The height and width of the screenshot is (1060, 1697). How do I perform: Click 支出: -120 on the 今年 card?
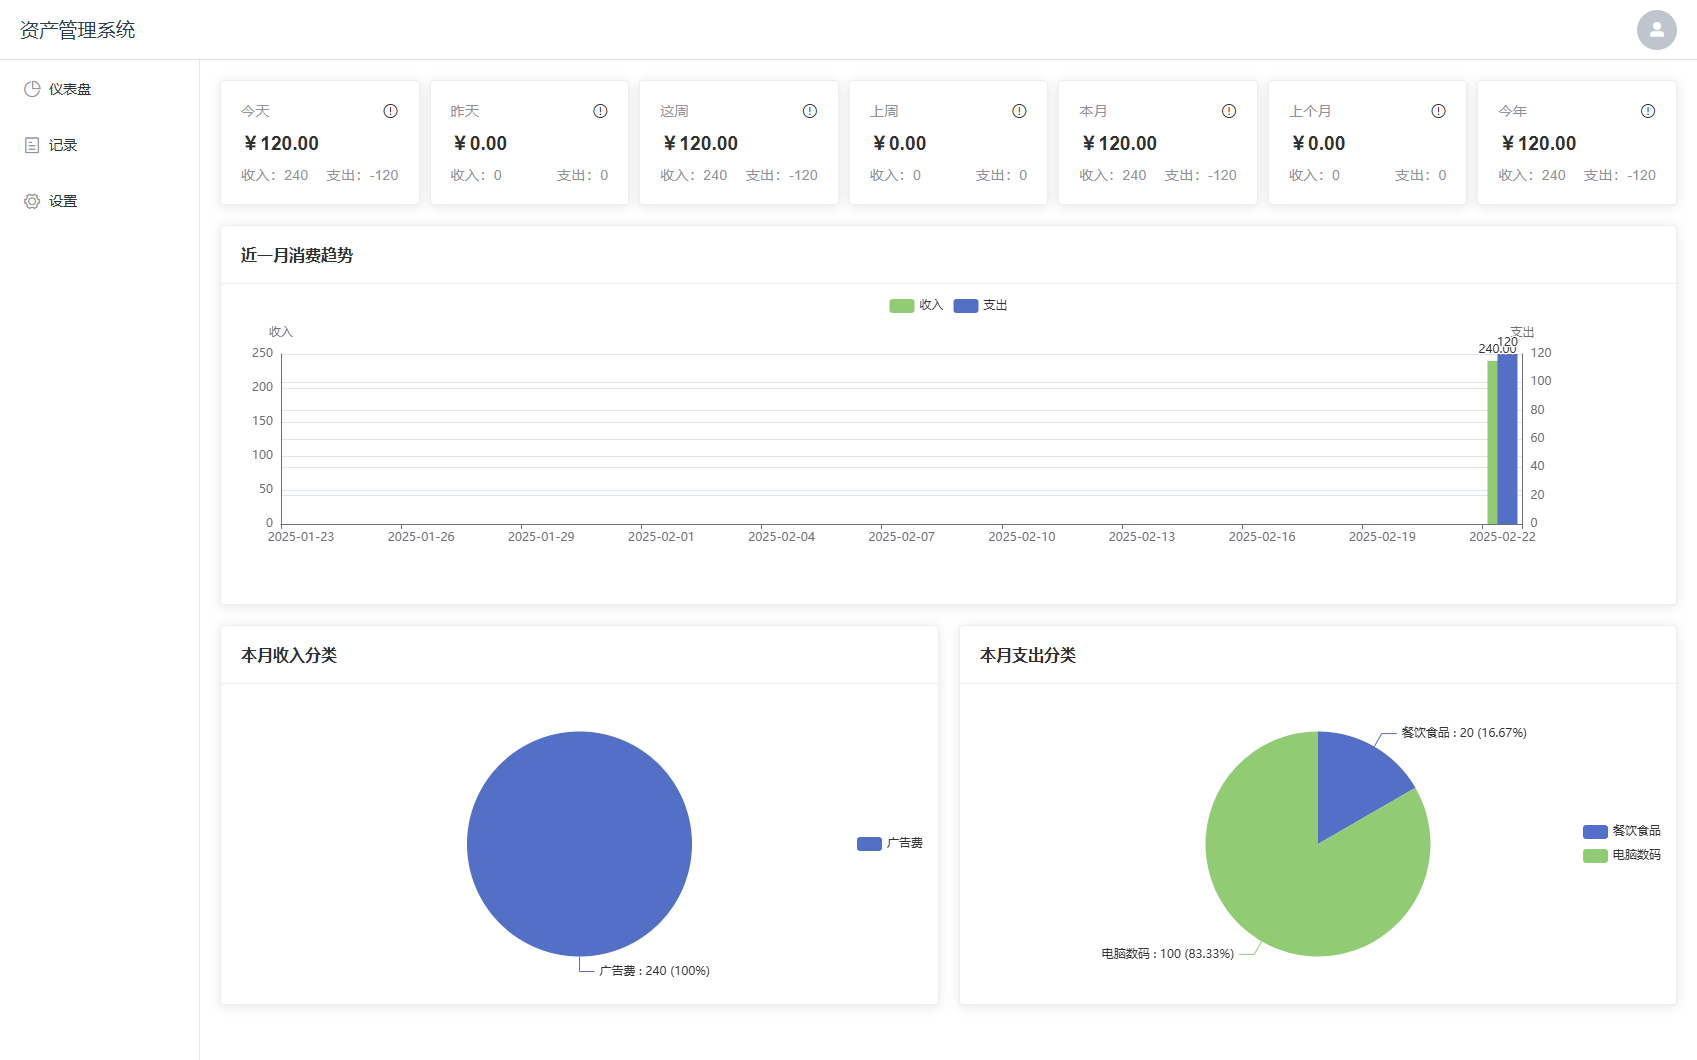point(1620,175)
